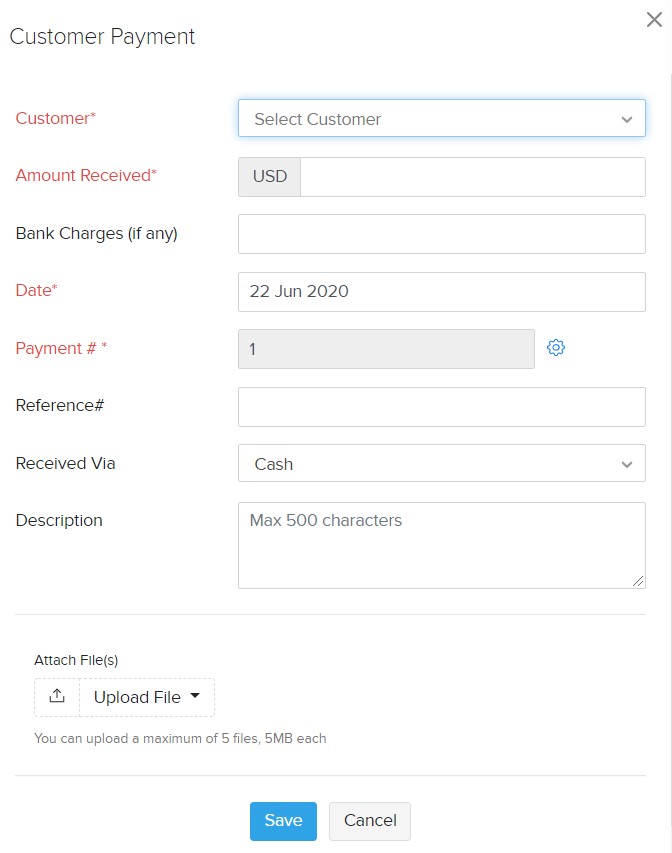This screenshot has width=672, height=853.
Task: Click the Description text area
Action: pos(442,545)
